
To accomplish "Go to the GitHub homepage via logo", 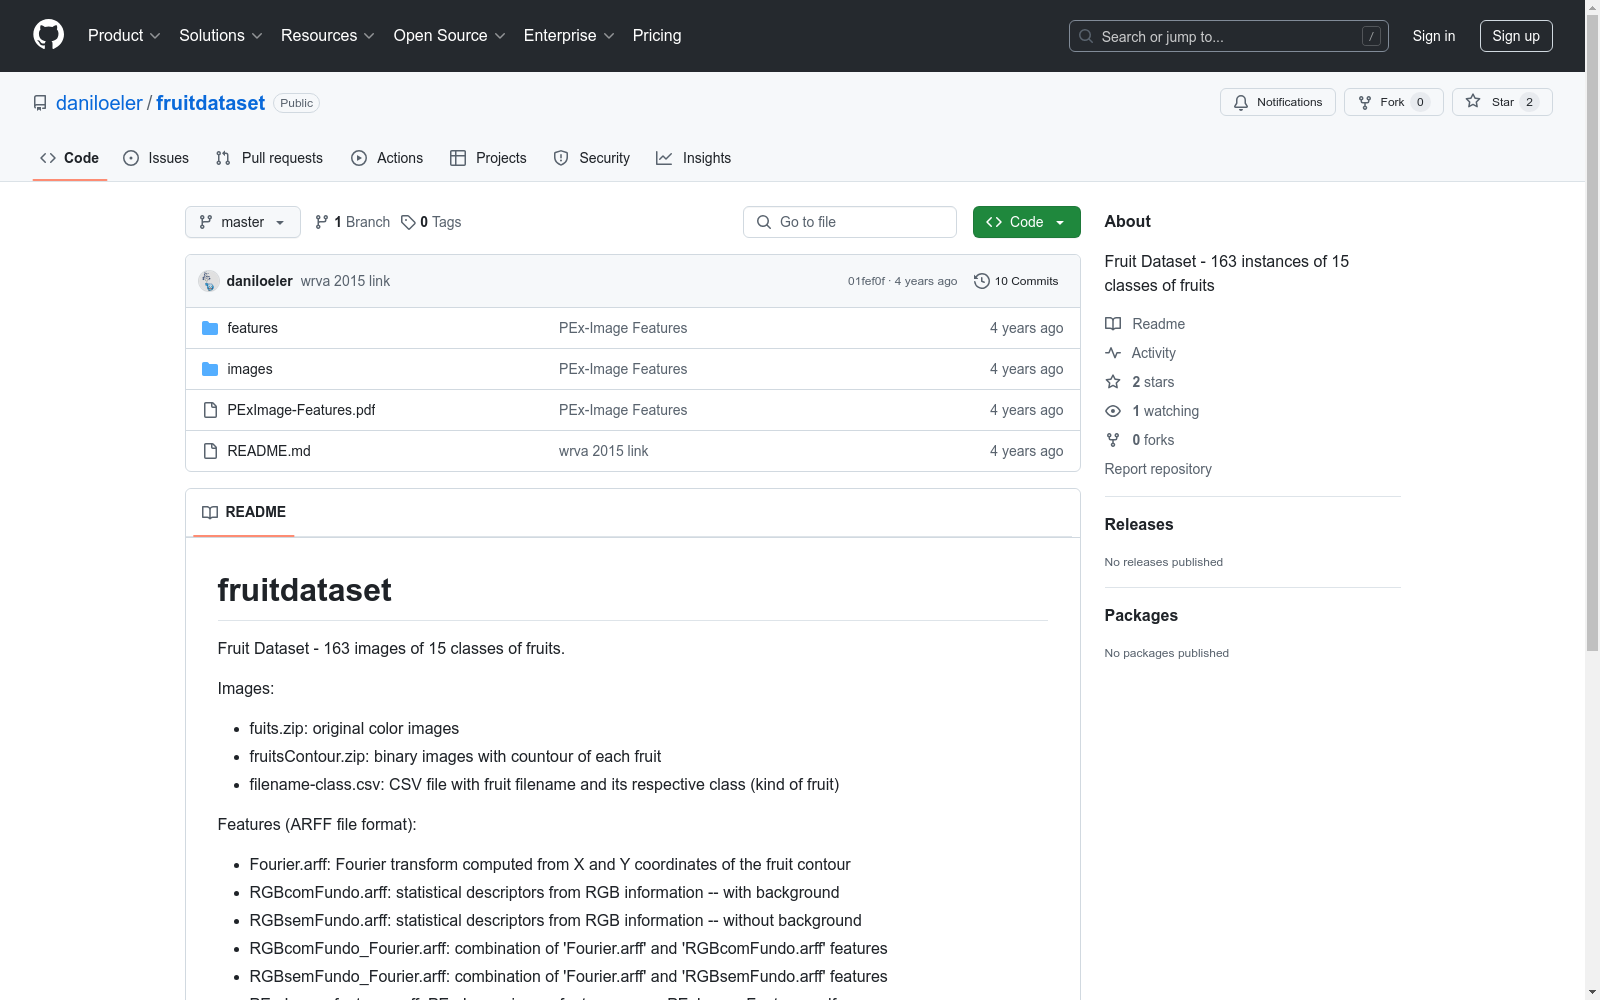I will pyautogui.click(x=48, y=35).
